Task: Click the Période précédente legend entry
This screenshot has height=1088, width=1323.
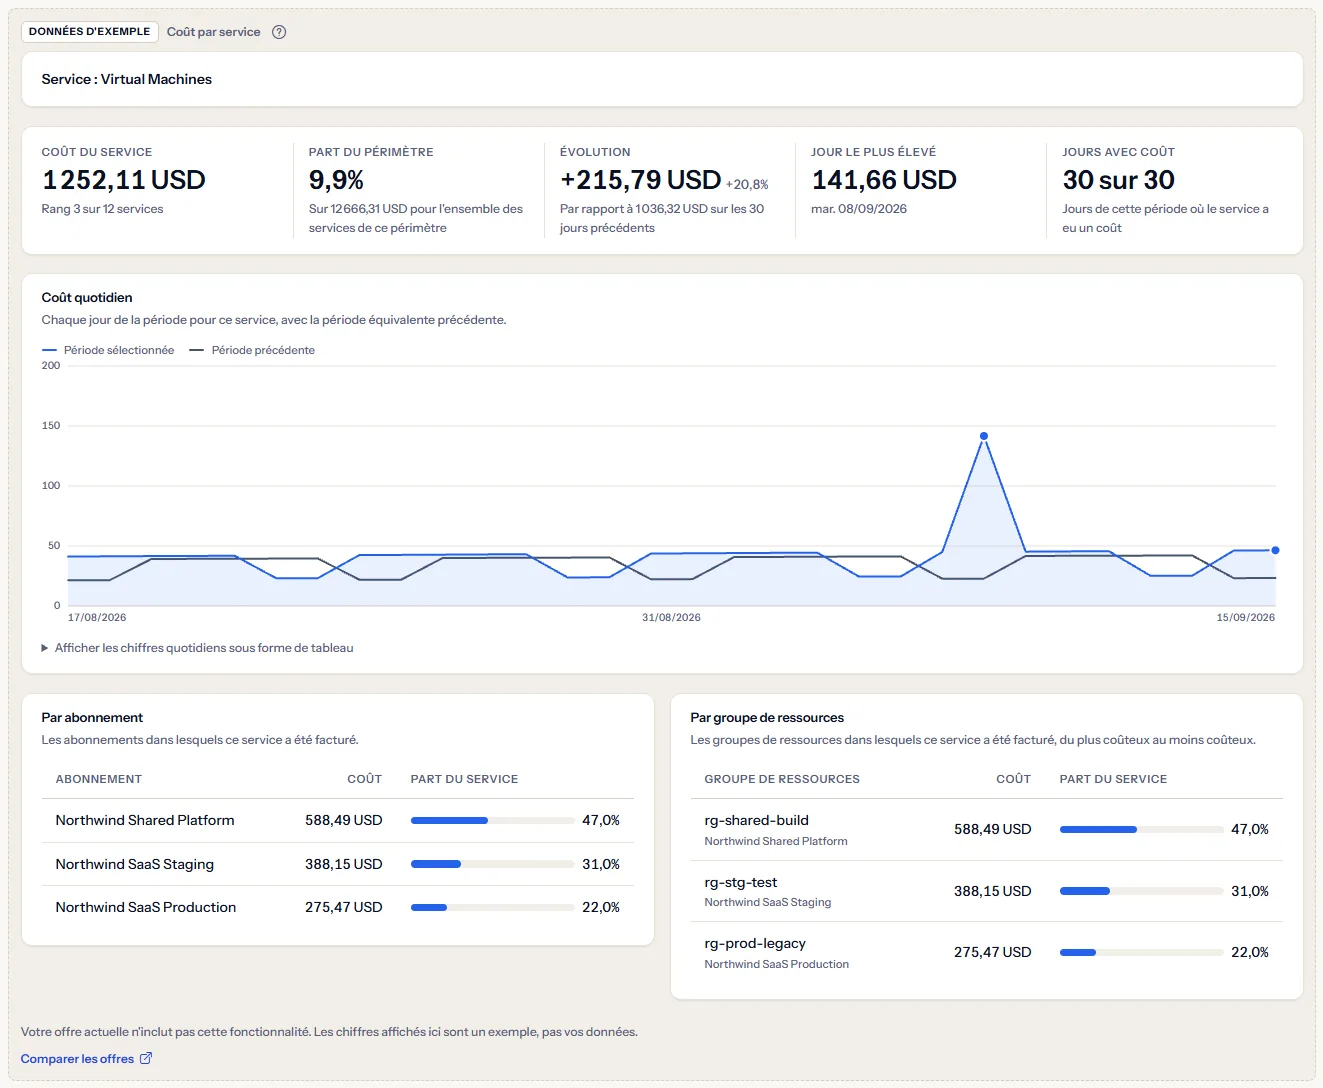Action: (252, 350)
